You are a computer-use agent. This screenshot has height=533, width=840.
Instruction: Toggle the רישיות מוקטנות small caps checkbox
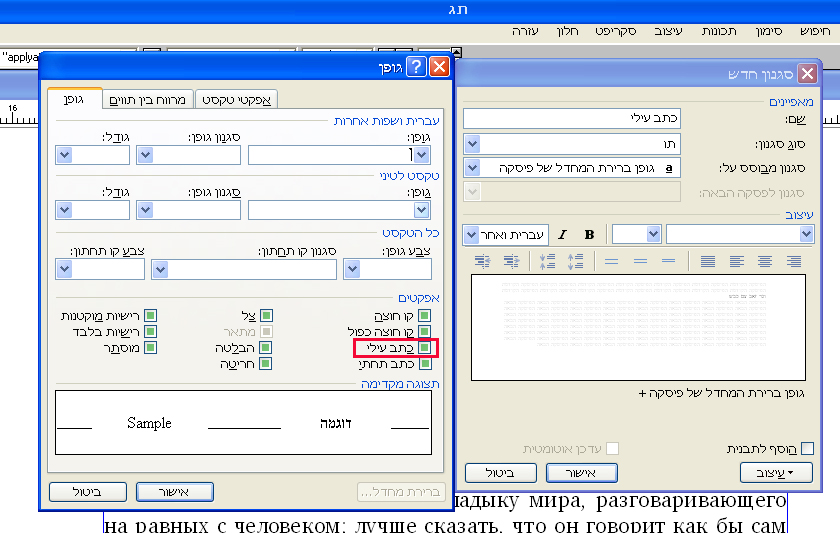151,316
